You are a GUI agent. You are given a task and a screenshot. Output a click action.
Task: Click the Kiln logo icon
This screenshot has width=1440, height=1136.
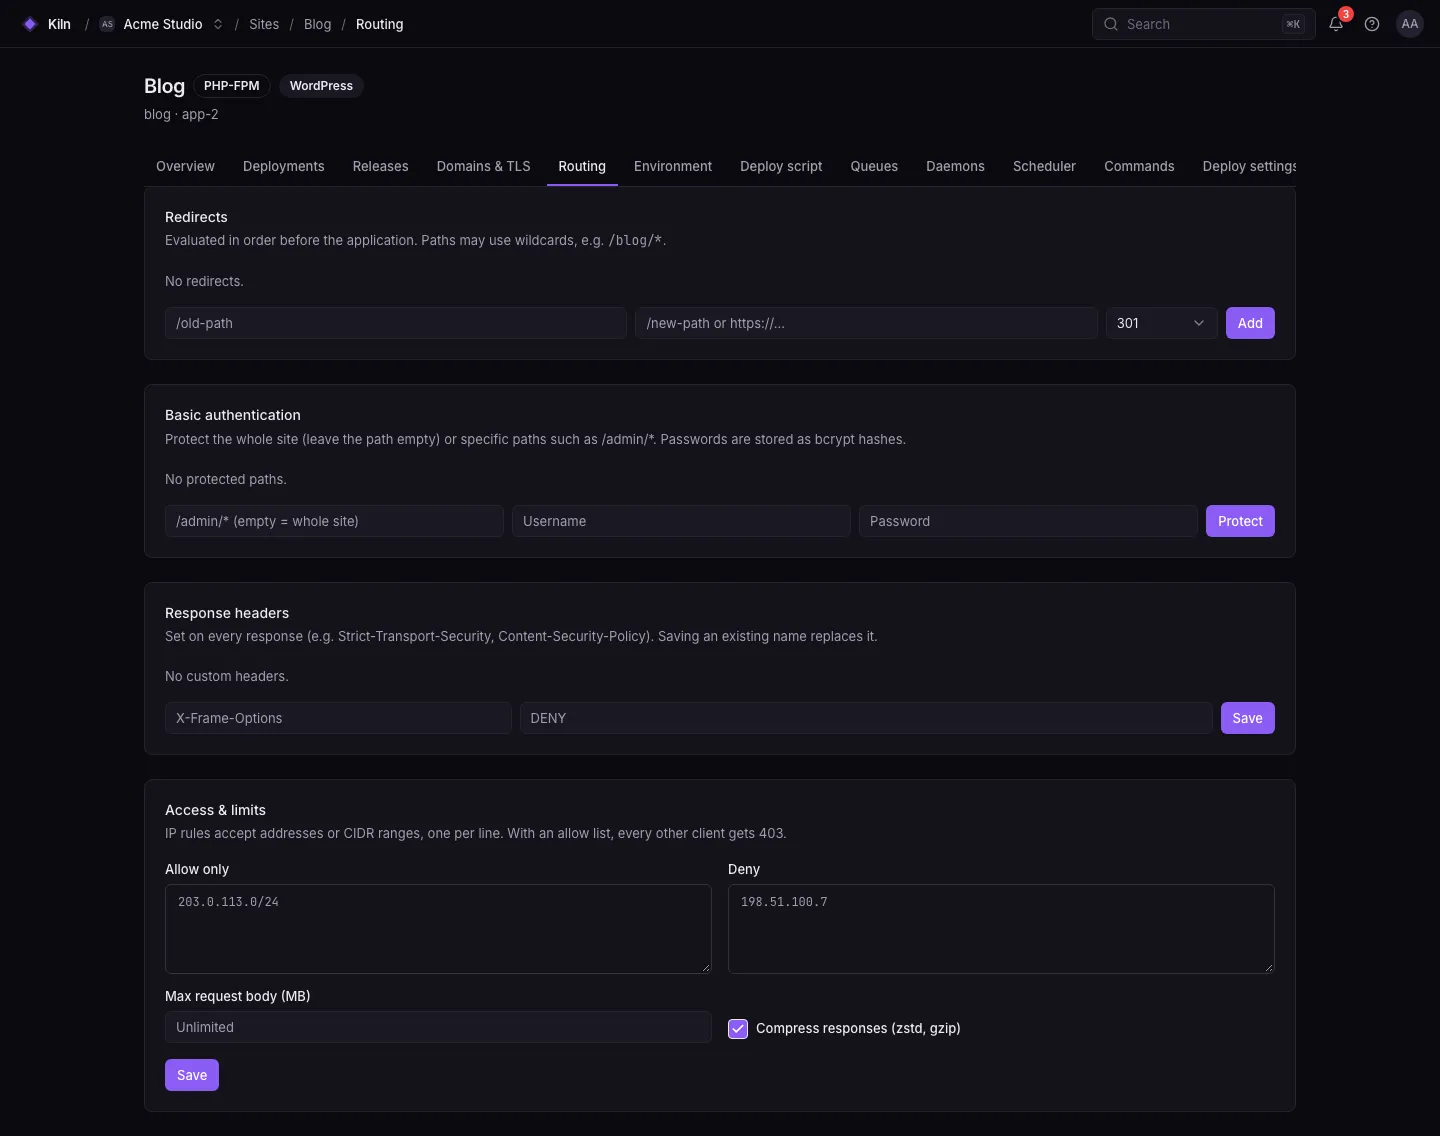click(x=30, y=24)
